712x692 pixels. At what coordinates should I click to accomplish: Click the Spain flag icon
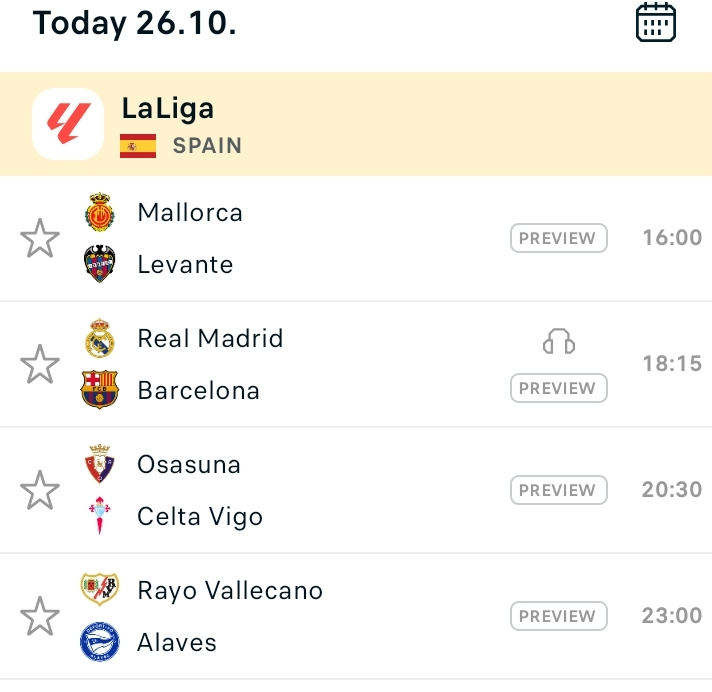pos(138,146)
